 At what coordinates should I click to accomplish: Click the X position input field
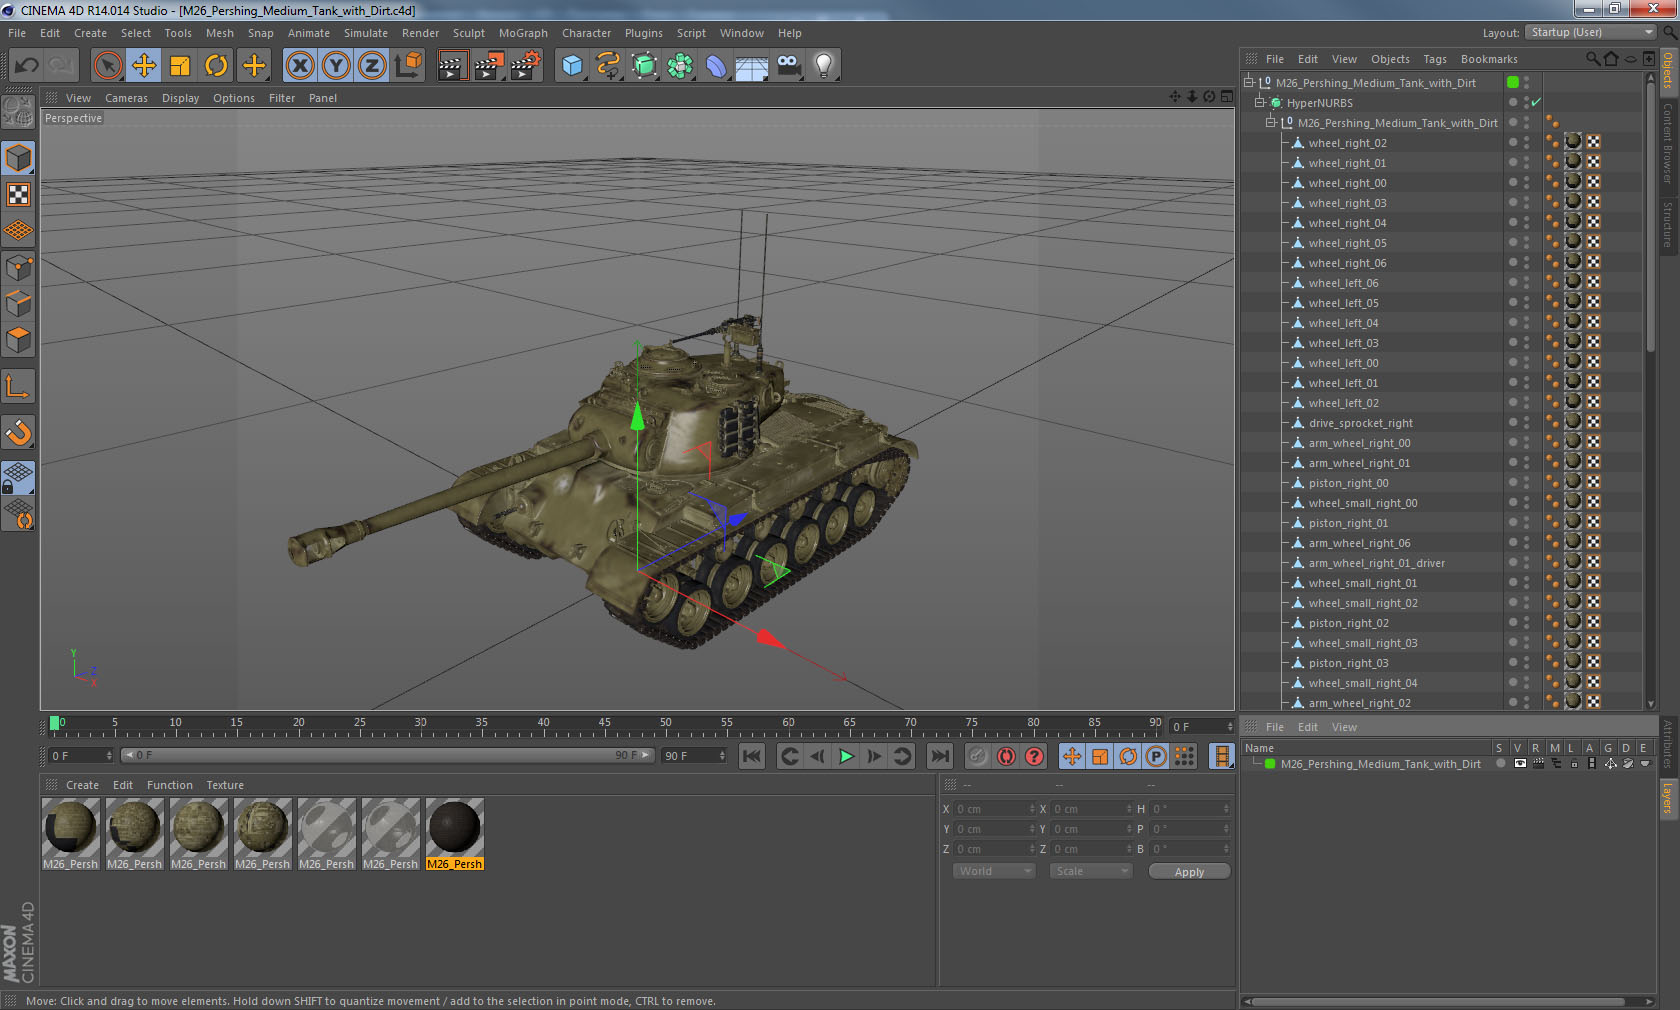click(x=995, y=809)
